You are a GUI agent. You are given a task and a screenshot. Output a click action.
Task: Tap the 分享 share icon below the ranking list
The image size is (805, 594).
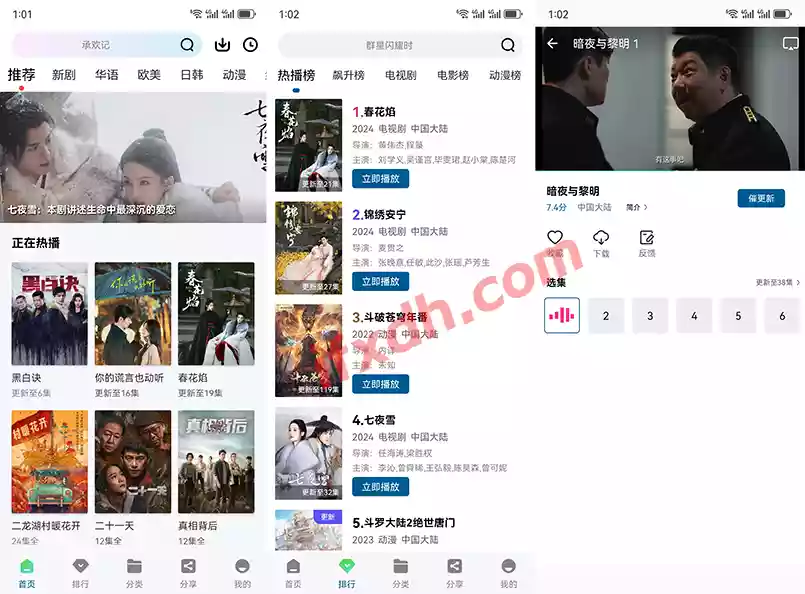point(454,566)
